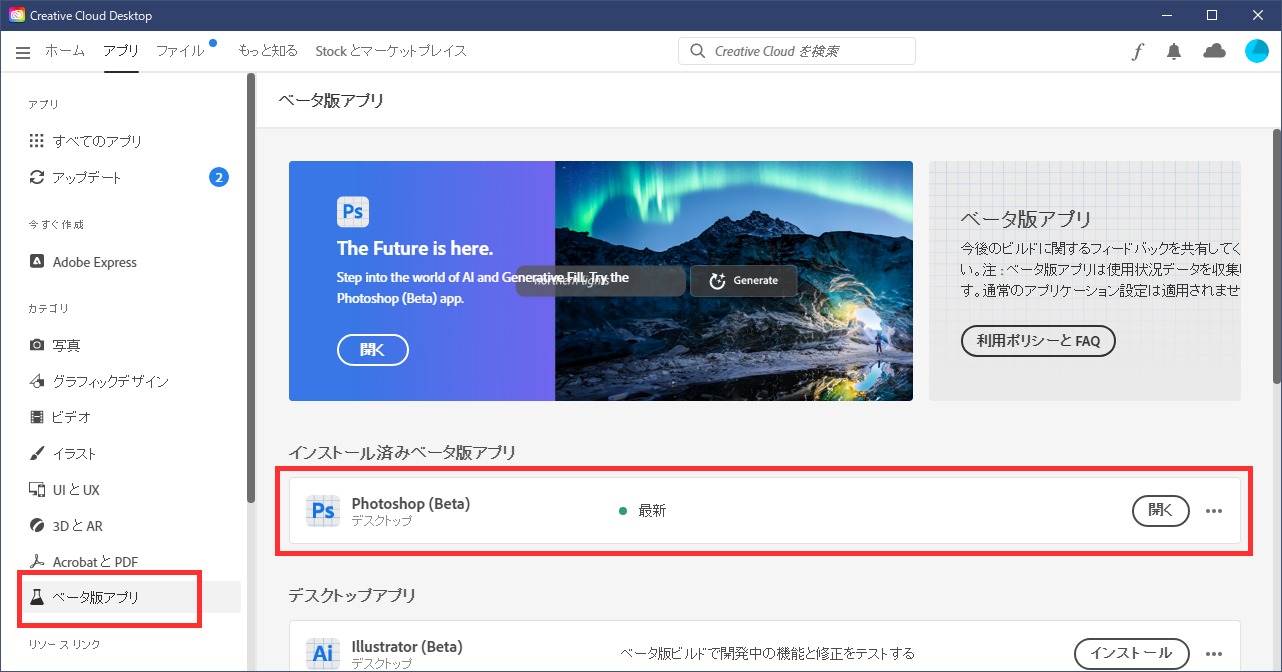Close the Creative Cloud Desktop window

(1258, 15)
